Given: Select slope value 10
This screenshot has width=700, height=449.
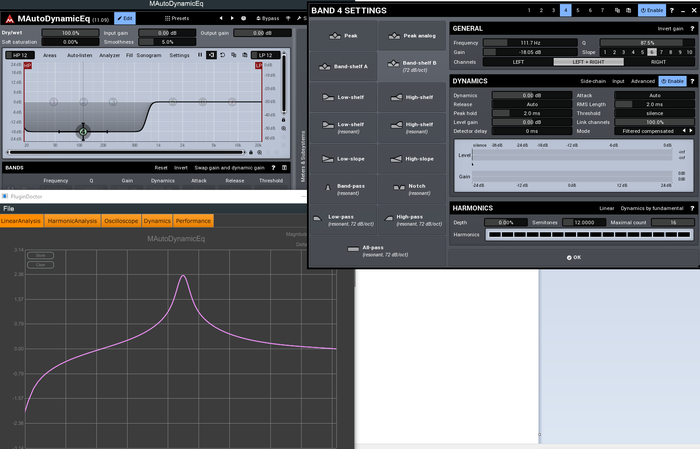Looking at the screenshot, I should 689,52.
